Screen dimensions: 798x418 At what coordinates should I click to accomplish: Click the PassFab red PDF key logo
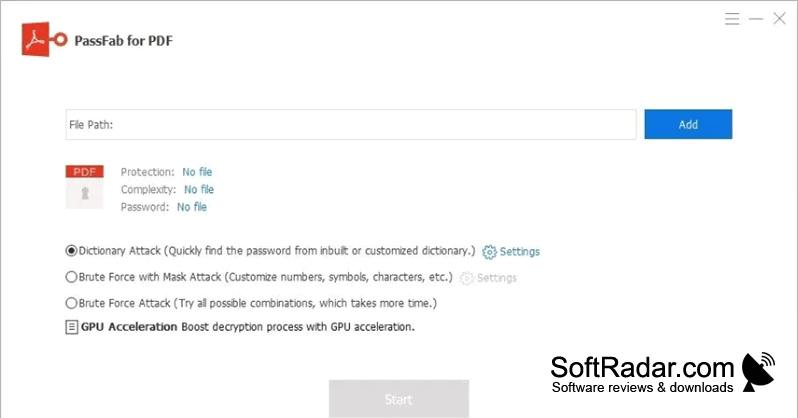coord(44,39)
